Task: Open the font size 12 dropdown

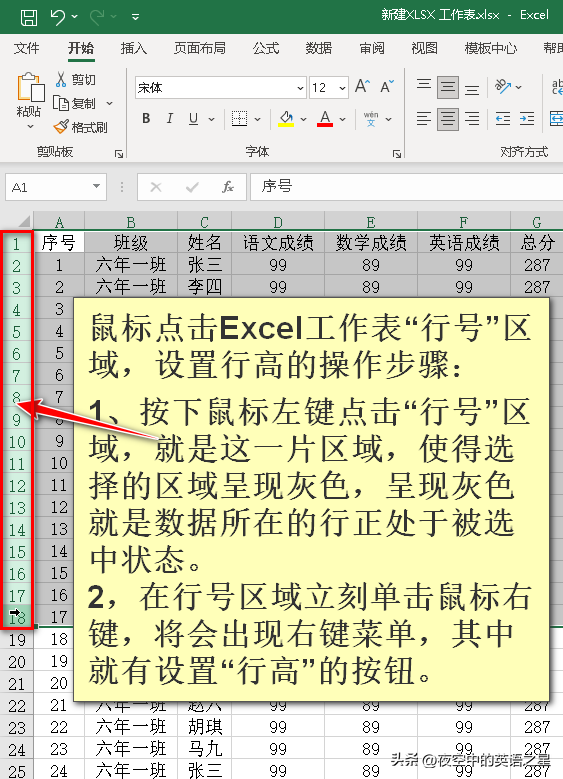Action: [x=342, y=88]
